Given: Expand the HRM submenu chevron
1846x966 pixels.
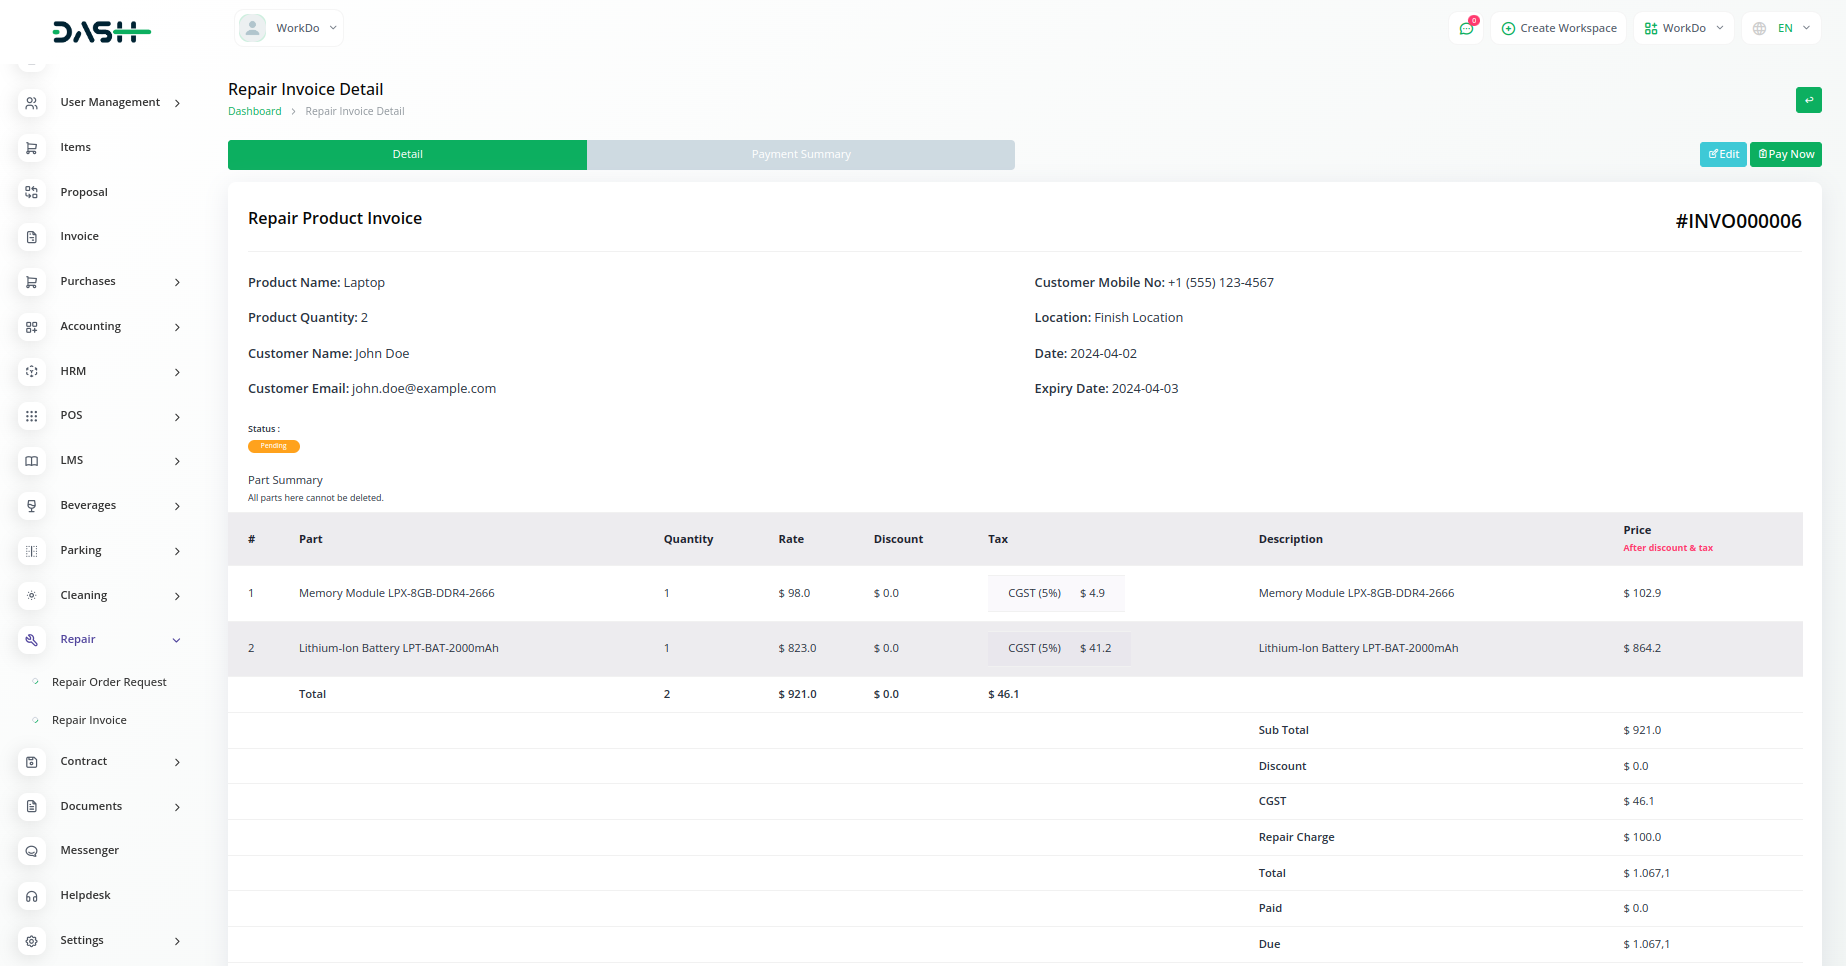Looking at the screenshot, I should click(x=177, y=372).
